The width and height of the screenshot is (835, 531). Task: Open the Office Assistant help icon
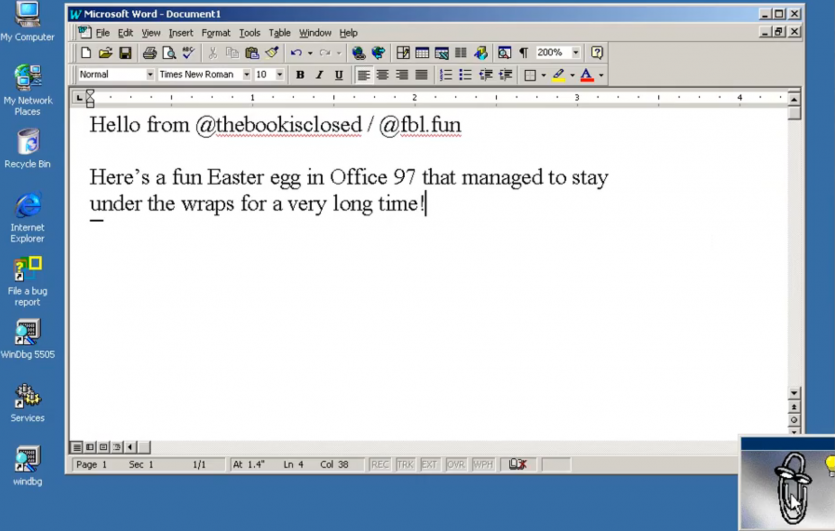pyautogui.click(x=597, y=53)
